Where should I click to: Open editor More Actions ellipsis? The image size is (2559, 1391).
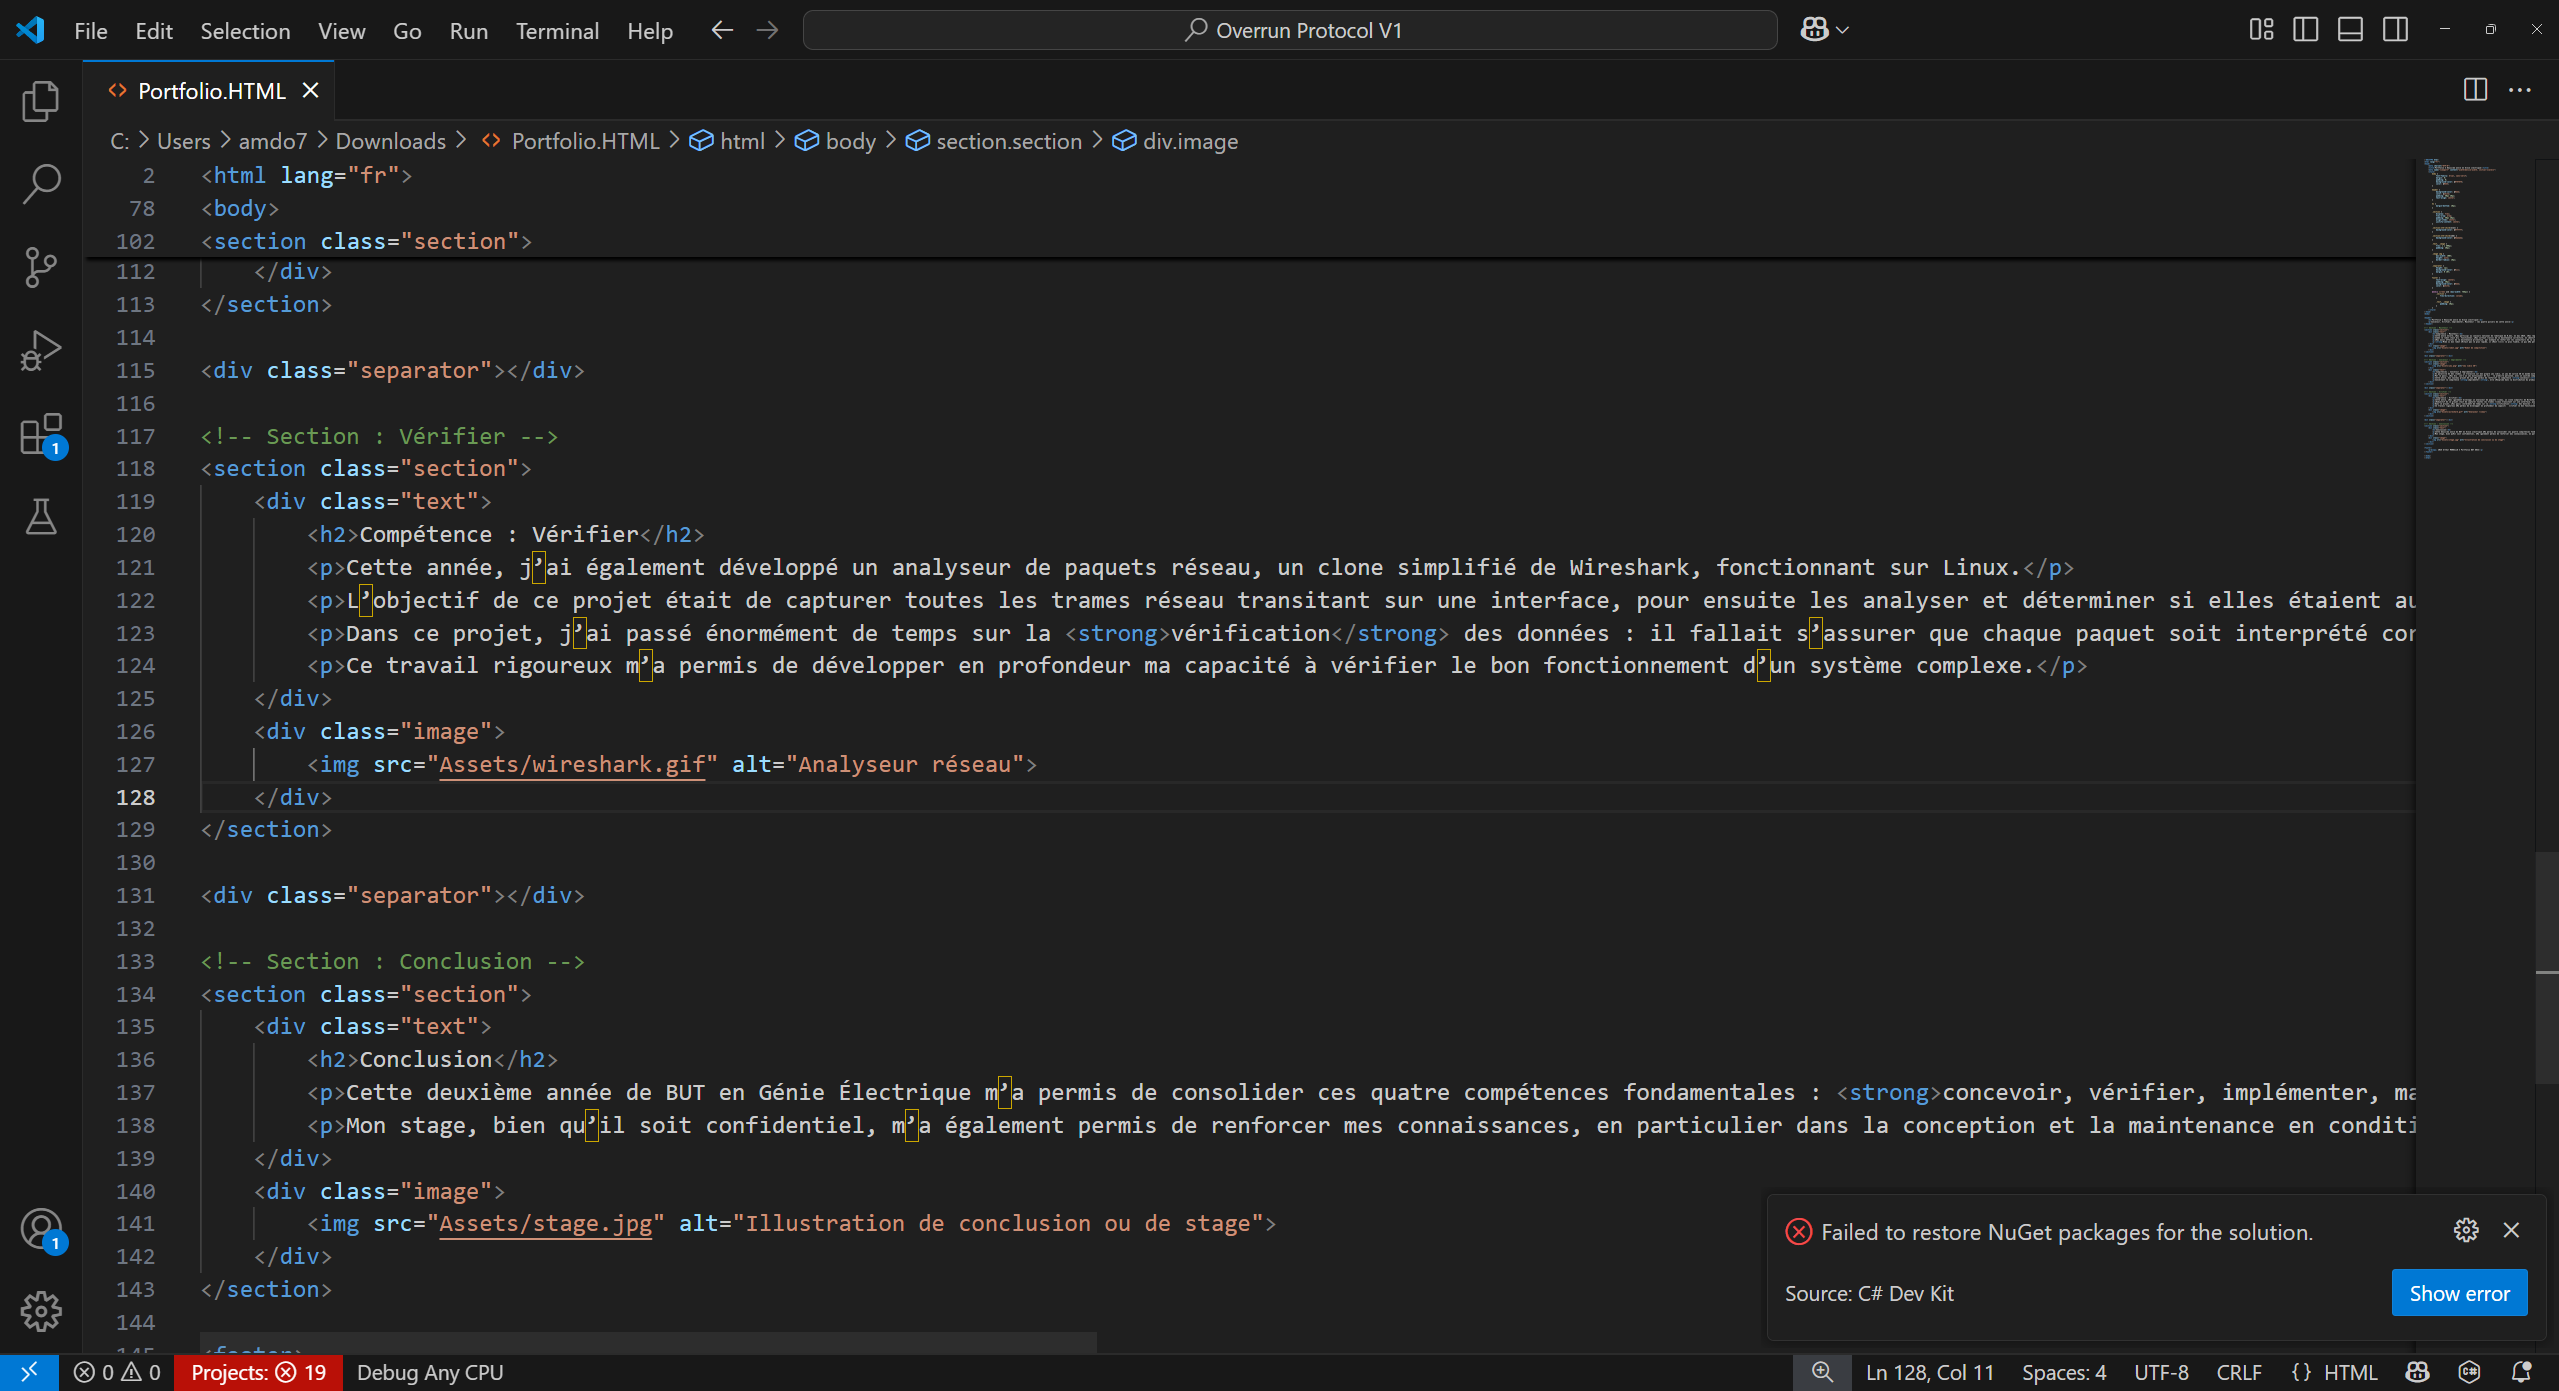pos(2520,90)
